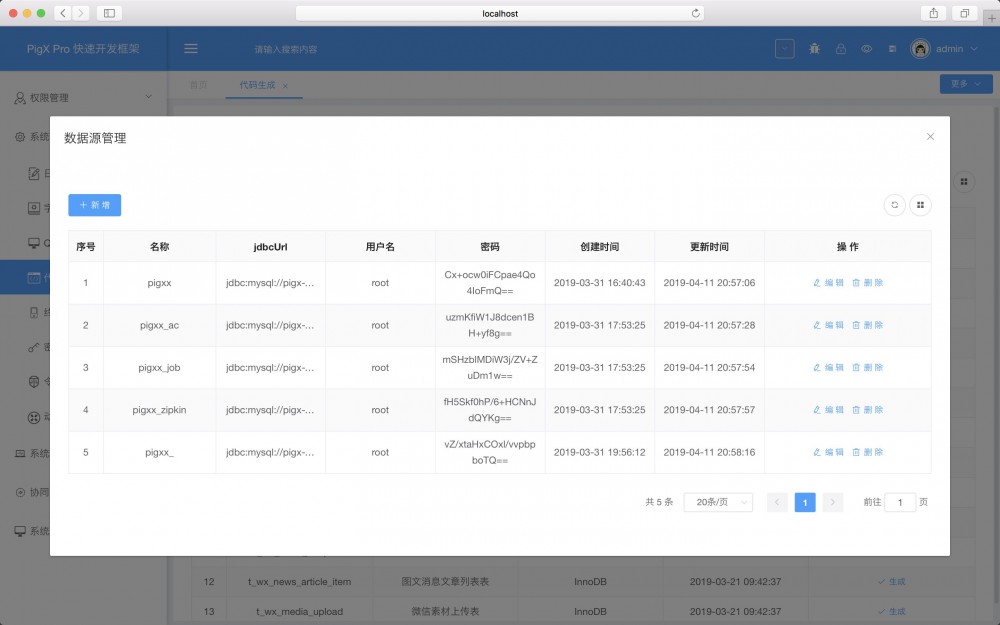Click the 权限管理 user icon in sidebar

20,98
